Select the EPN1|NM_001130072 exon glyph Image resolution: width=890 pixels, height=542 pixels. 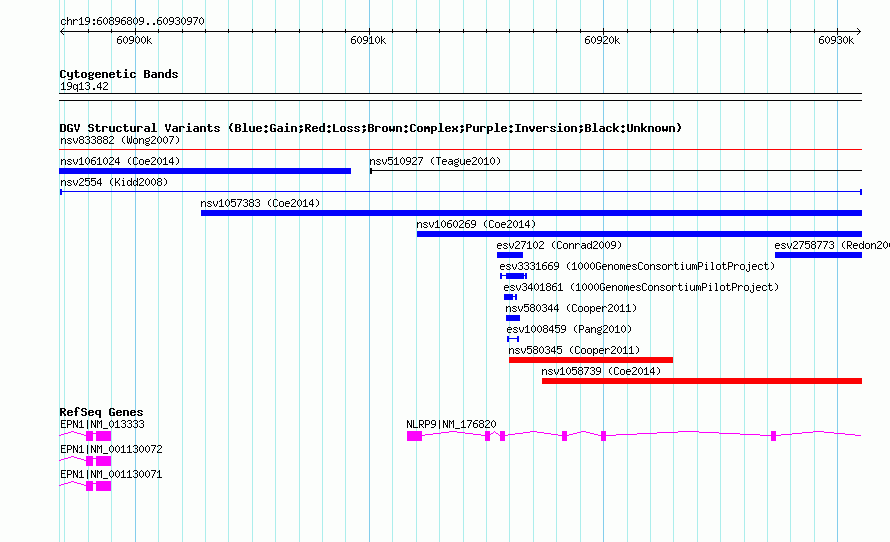[103, 461]
